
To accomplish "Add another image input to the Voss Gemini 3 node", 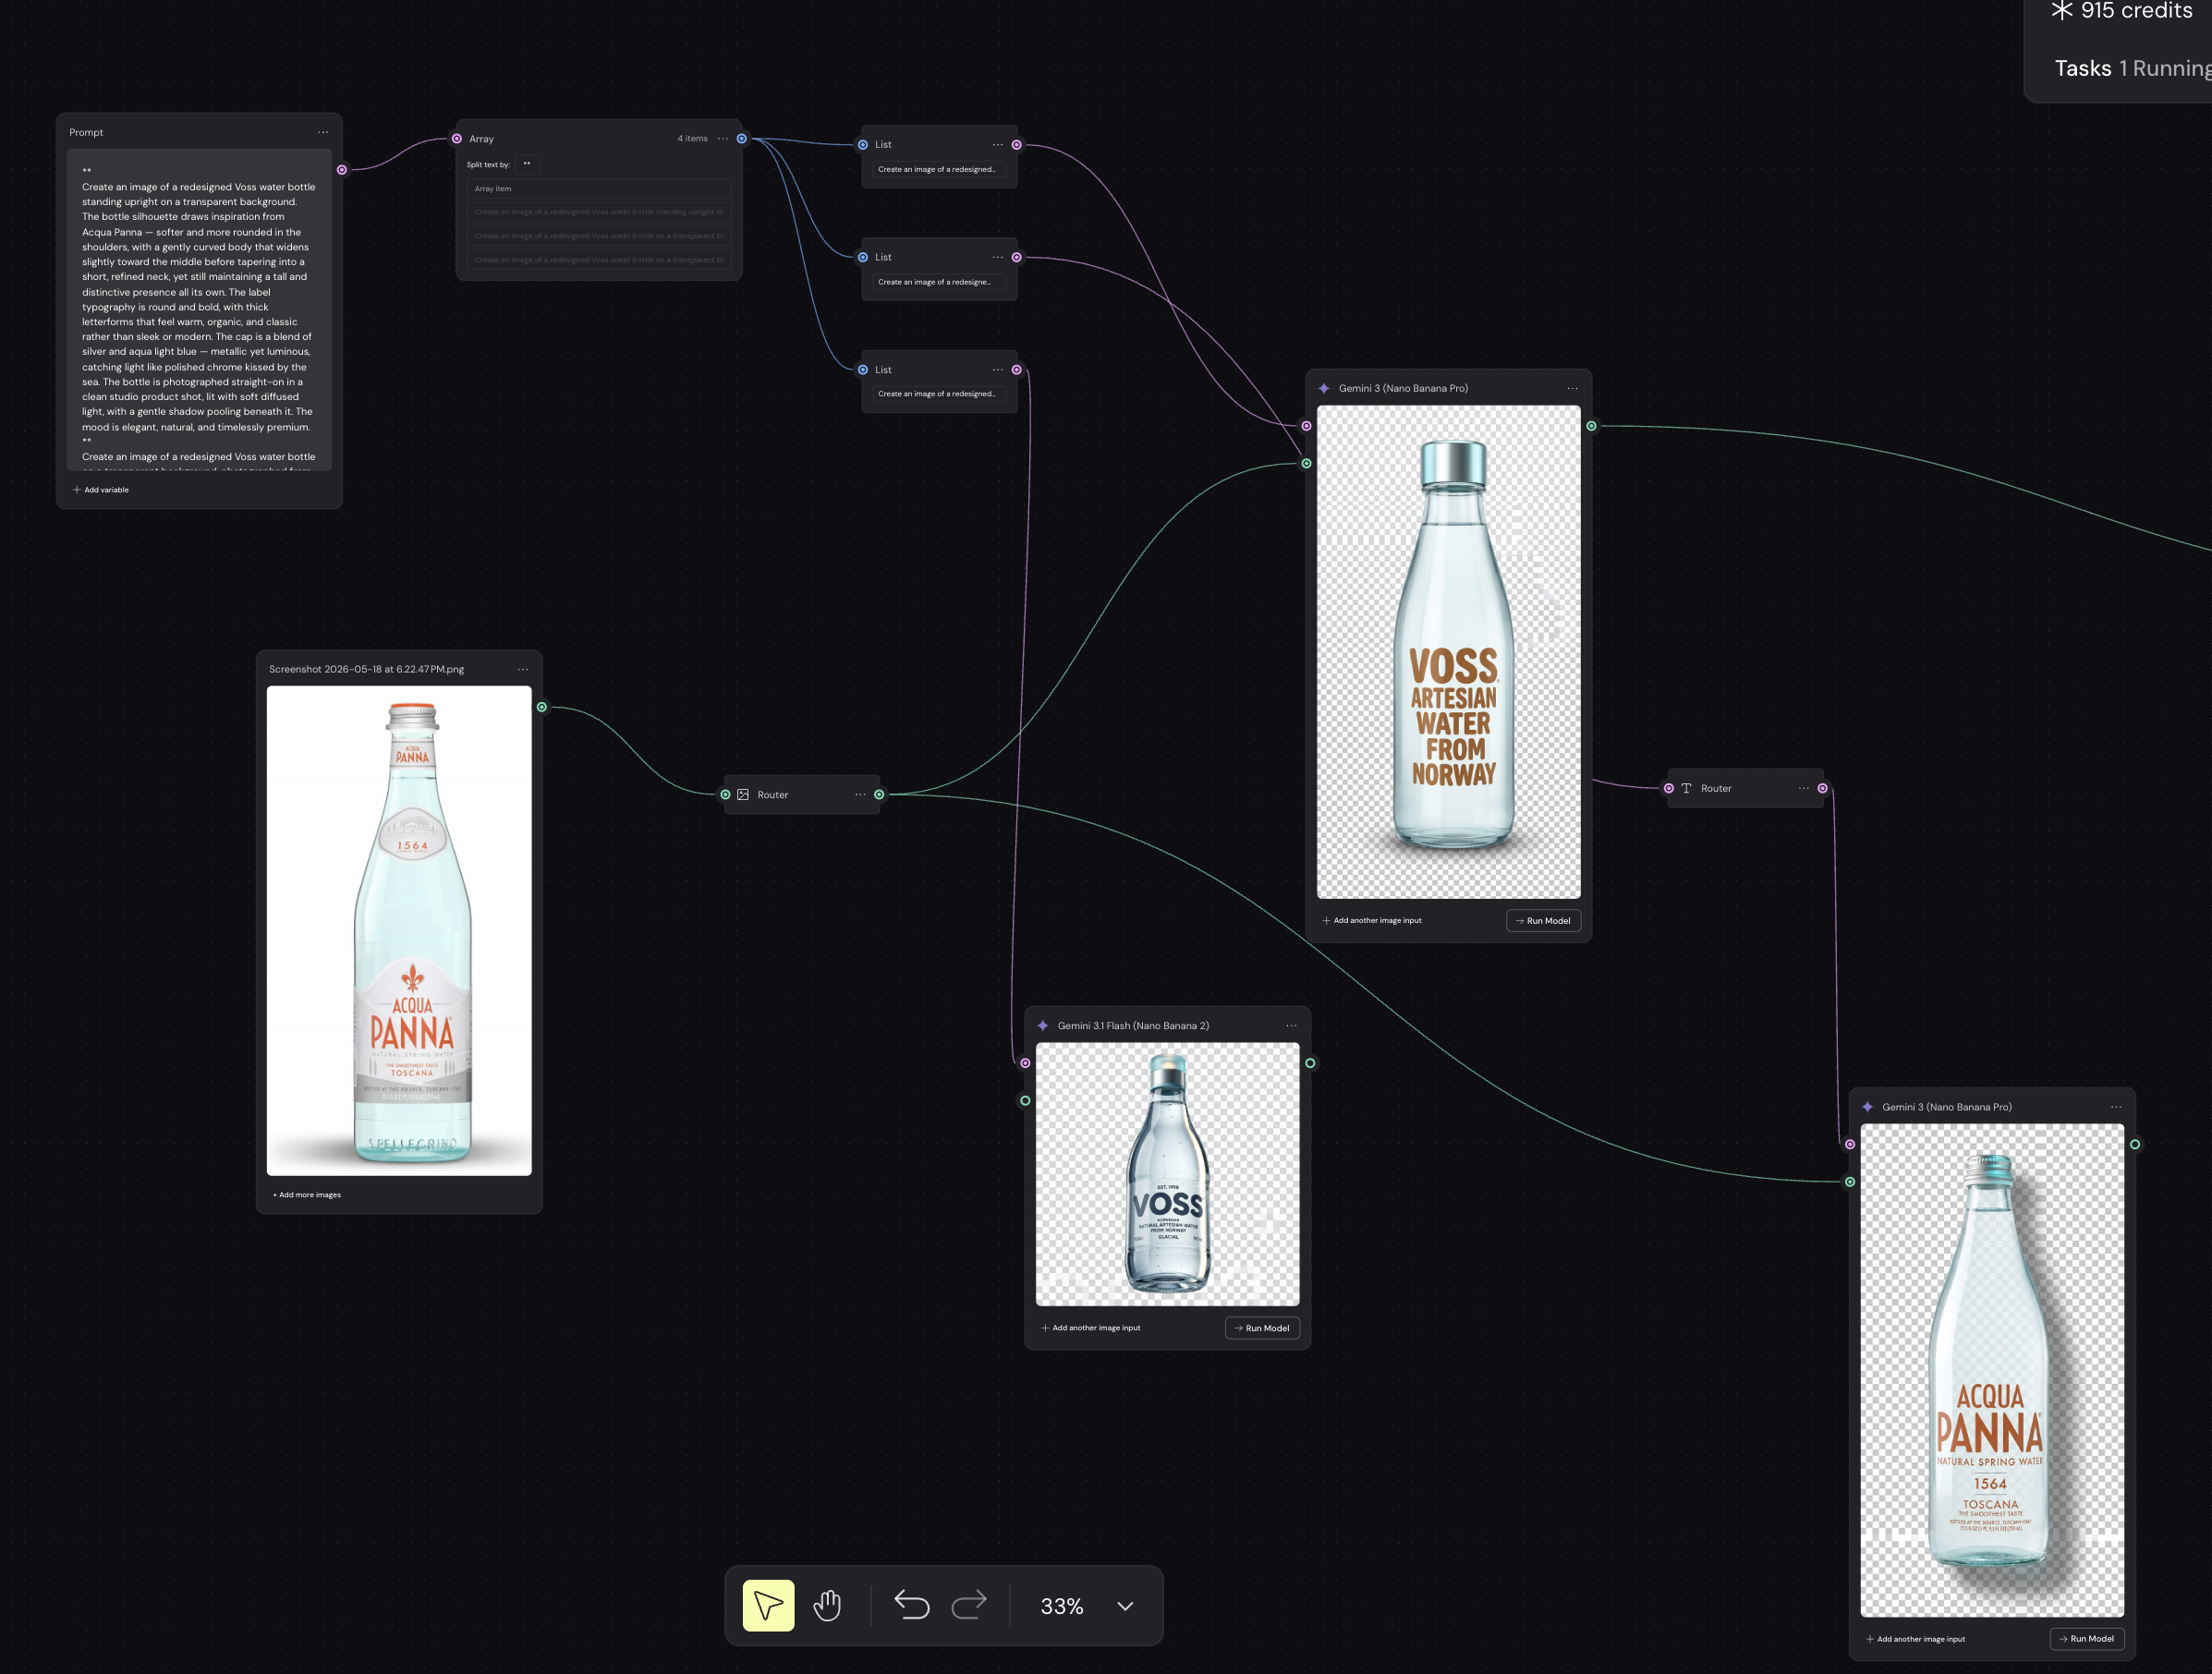I will [x=1372, y=920].
